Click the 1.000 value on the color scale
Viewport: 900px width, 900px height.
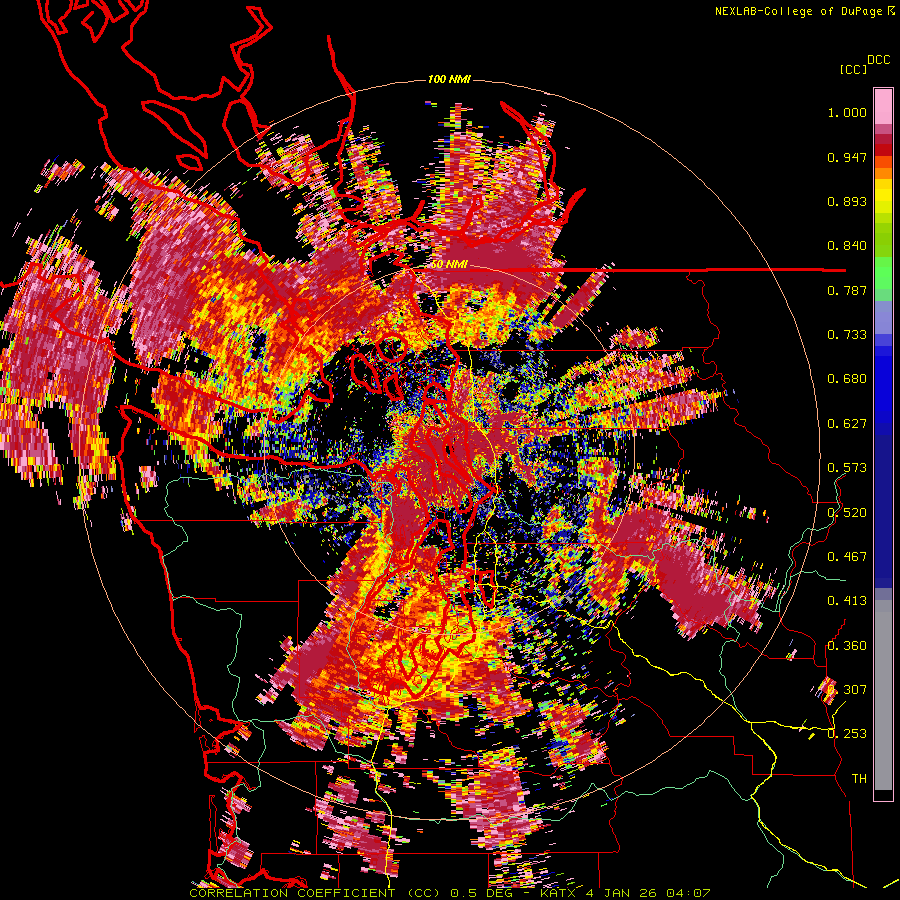847,112
